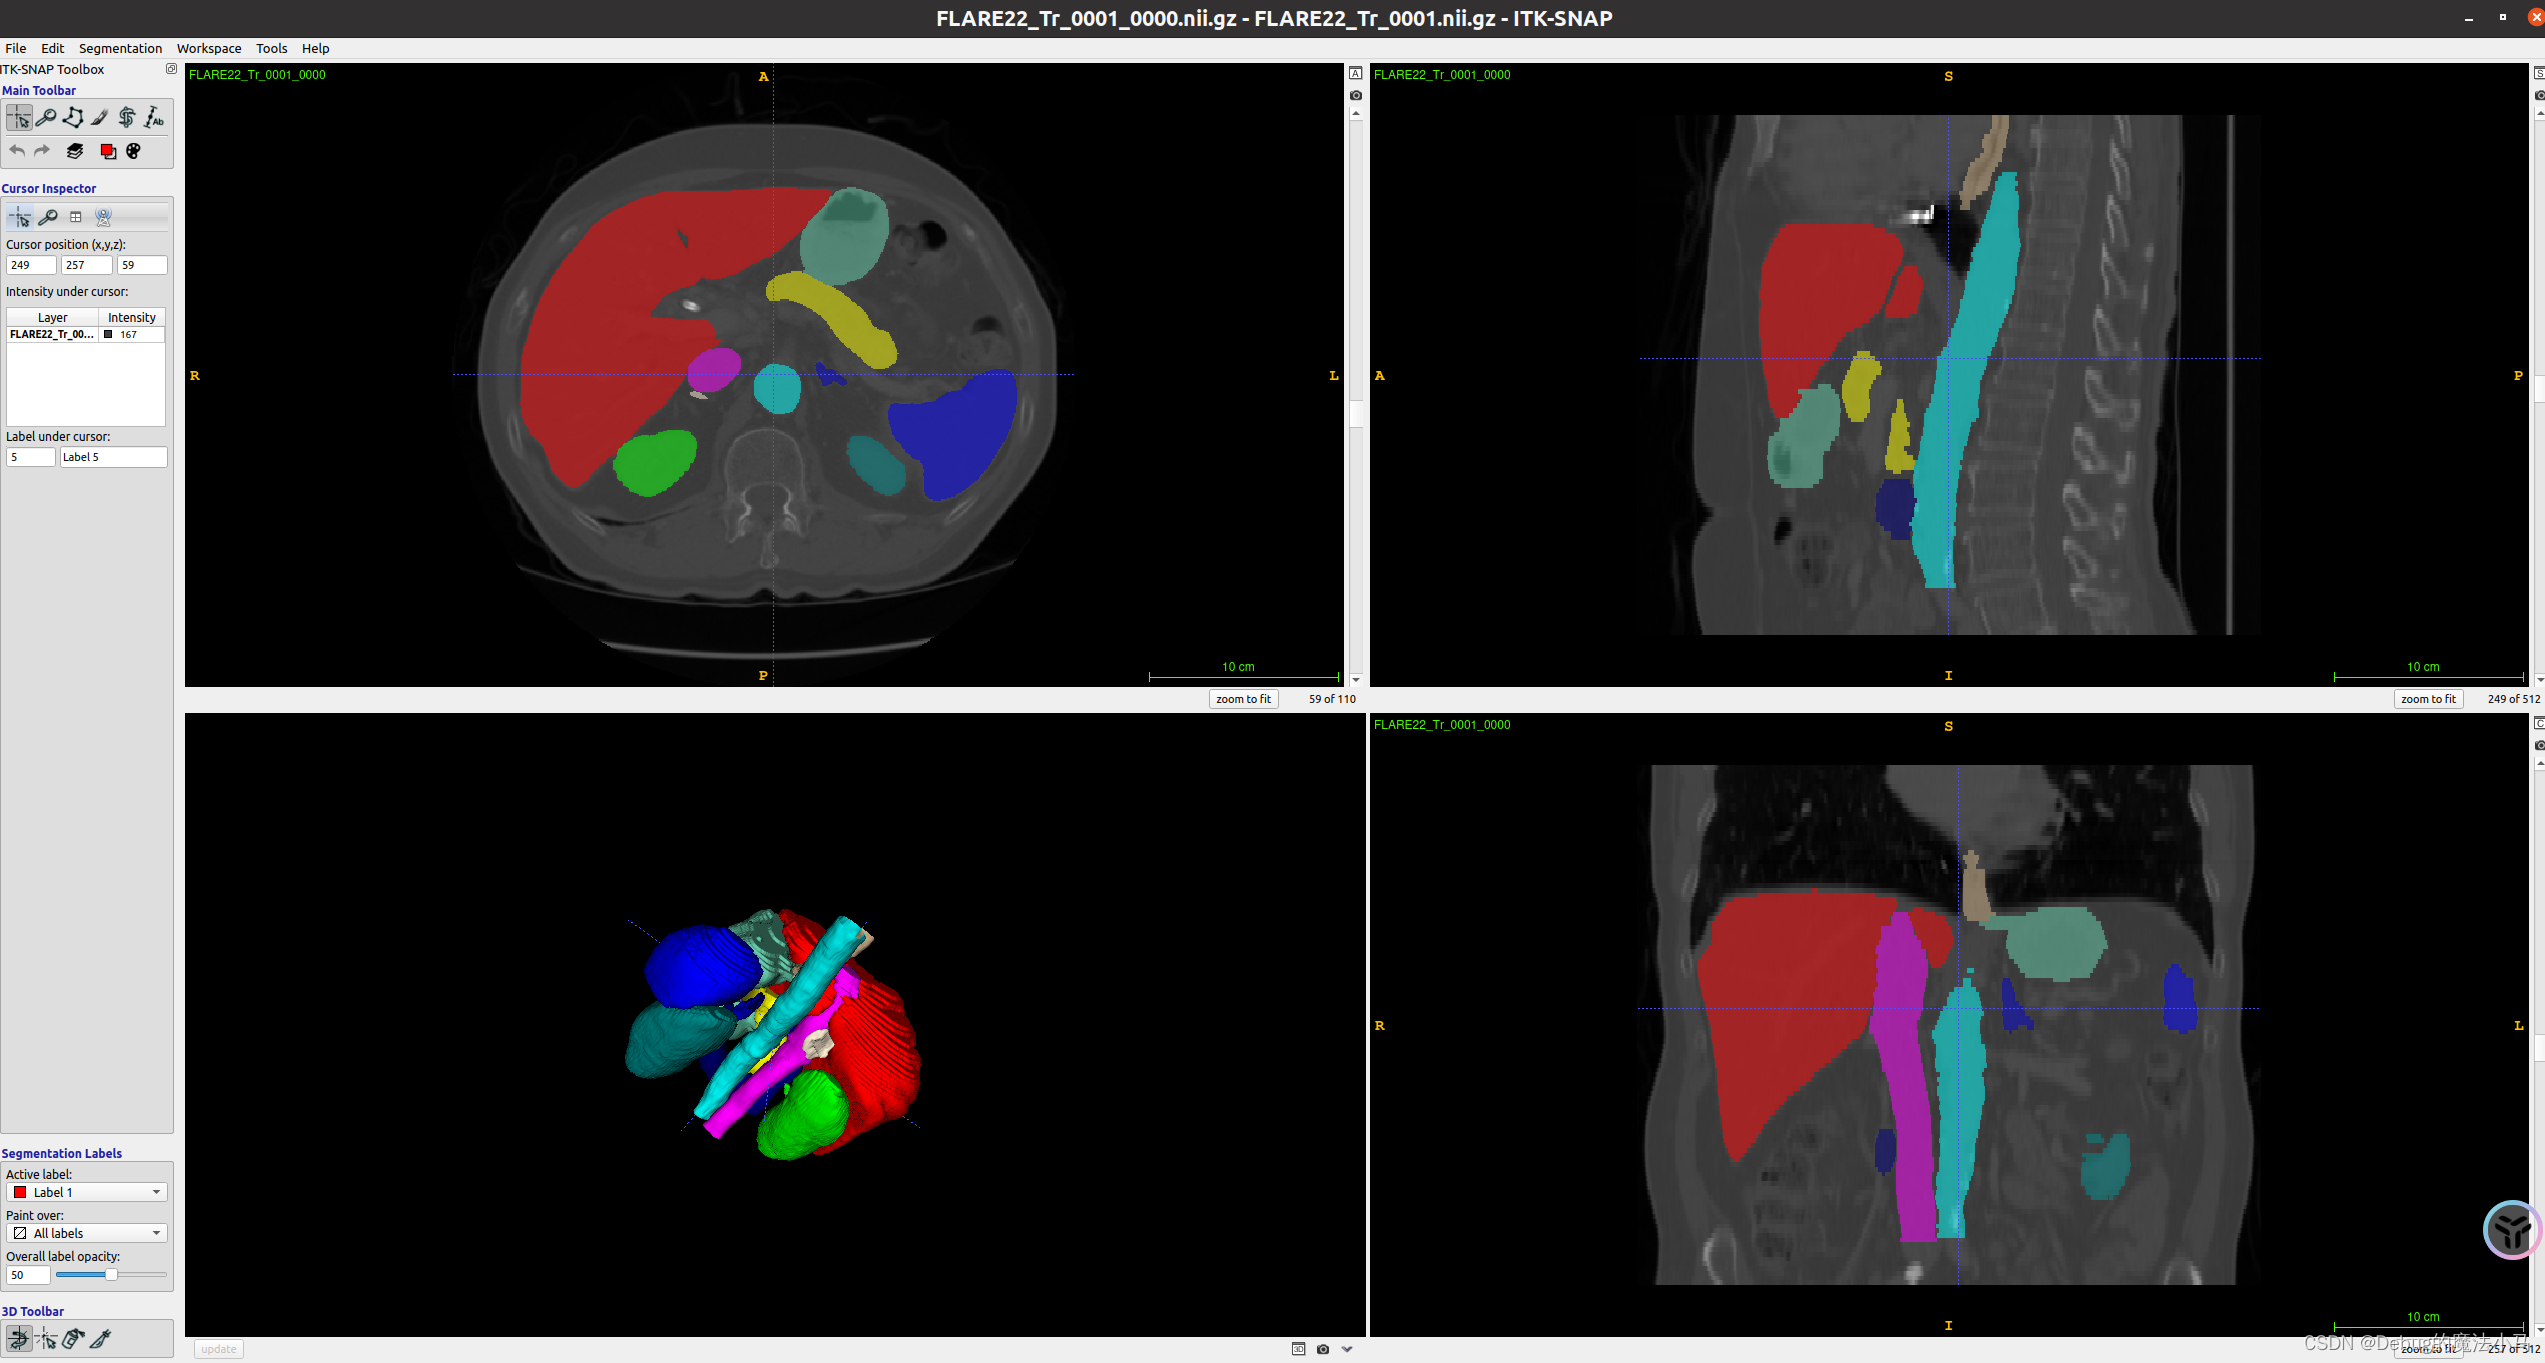Image resolution: width=2545 pixels, height=1363 pixels.
Task: Activate the Snake active contour segmentation tool
Action: click(127, 118)
